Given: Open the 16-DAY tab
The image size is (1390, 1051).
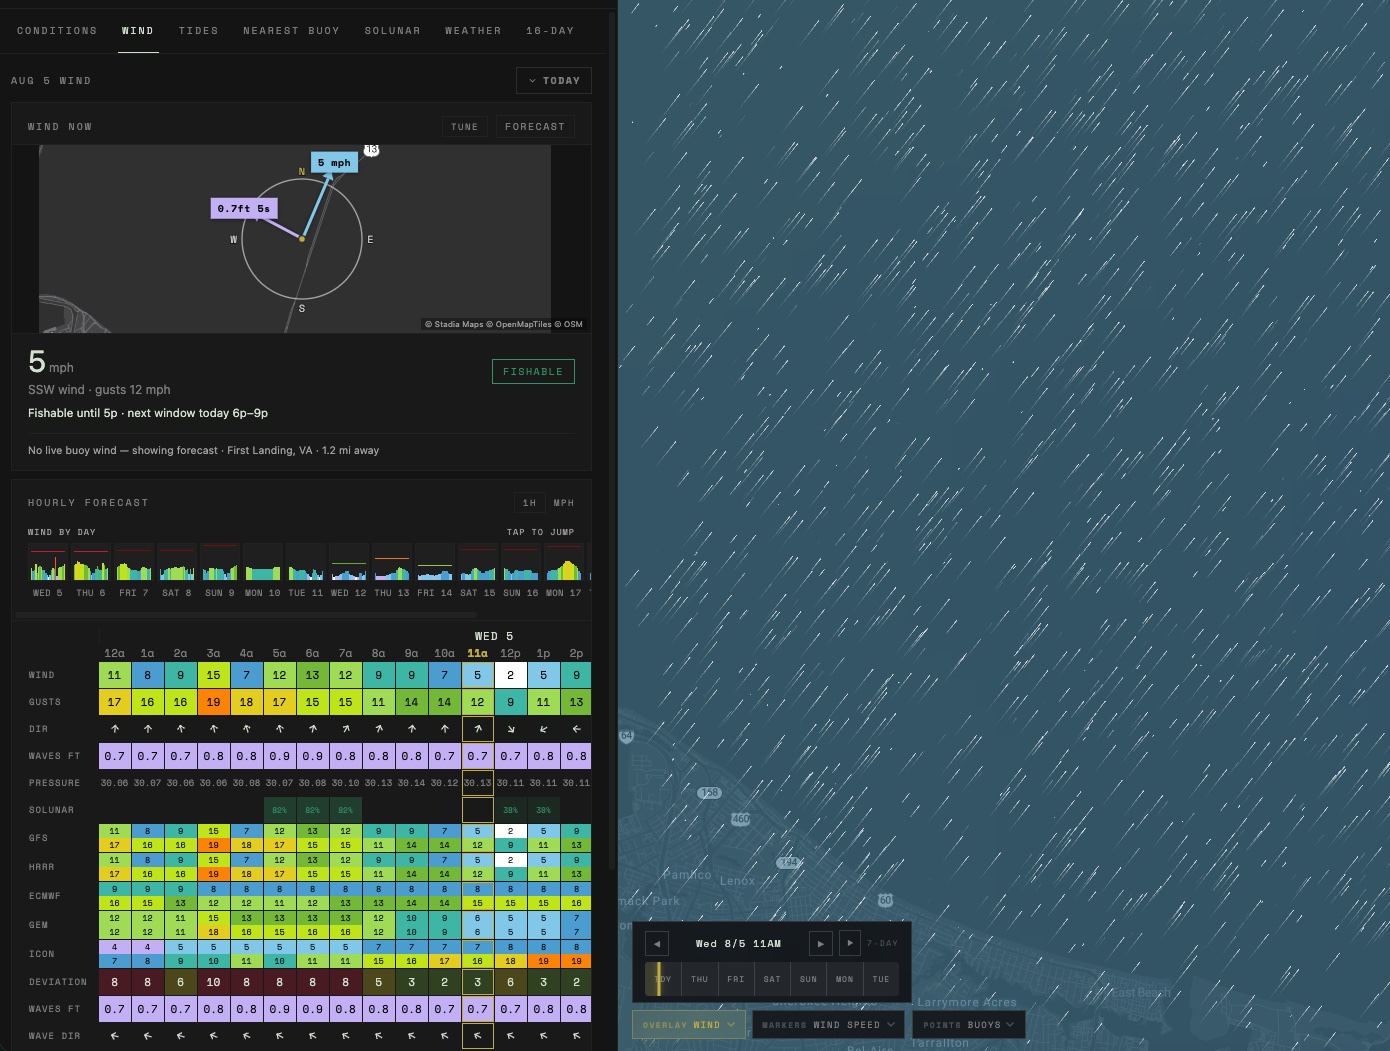Looking at the screenshot, I should click(x=550, y=31).
